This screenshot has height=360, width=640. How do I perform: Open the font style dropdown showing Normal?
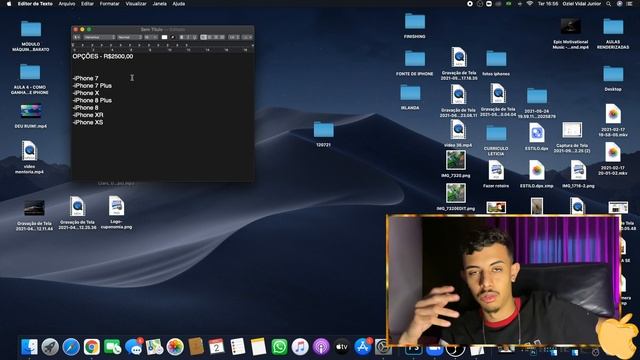point(129,37)
